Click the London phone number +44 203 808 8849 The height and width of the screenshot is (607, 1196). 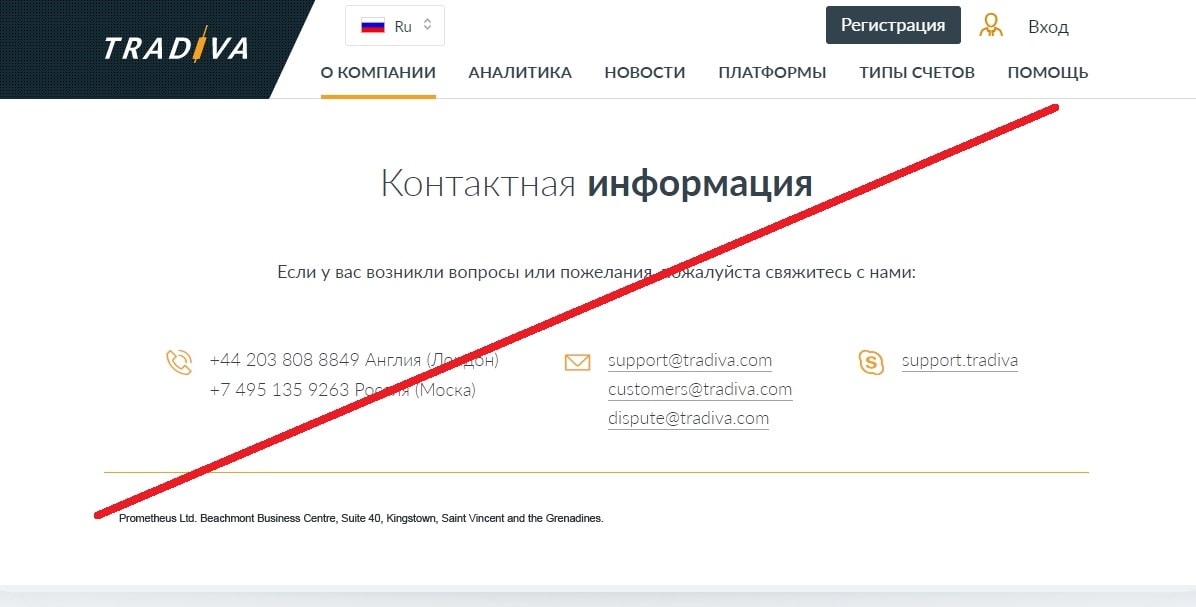click(x=284, y=360)
